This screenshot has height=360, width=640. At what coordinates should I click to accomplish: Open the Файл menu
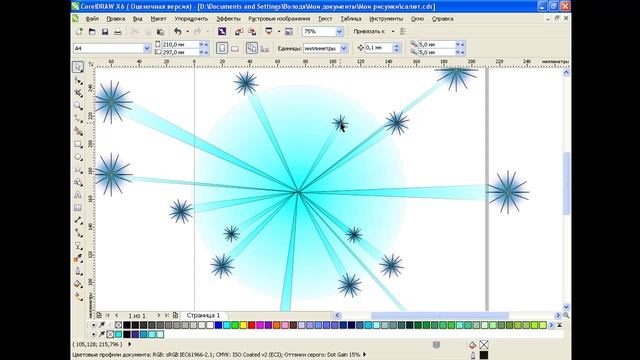[x=92, y=19]
